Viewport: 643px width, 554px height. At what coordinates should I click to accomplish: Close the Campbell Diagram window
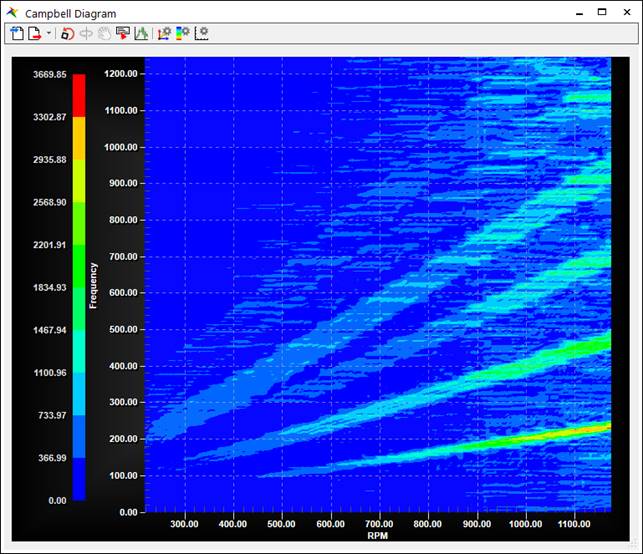627,13
